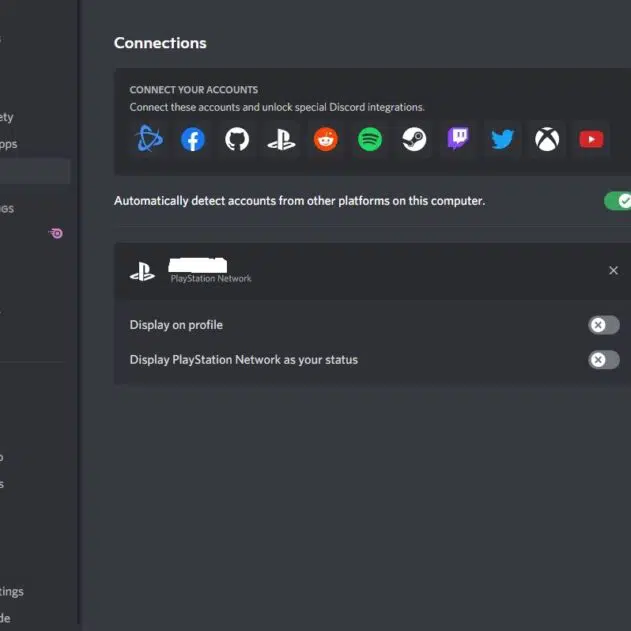Click the Nitro icon in sidebar
Viewport: 631px width, 631px height.
coord(56,233)
